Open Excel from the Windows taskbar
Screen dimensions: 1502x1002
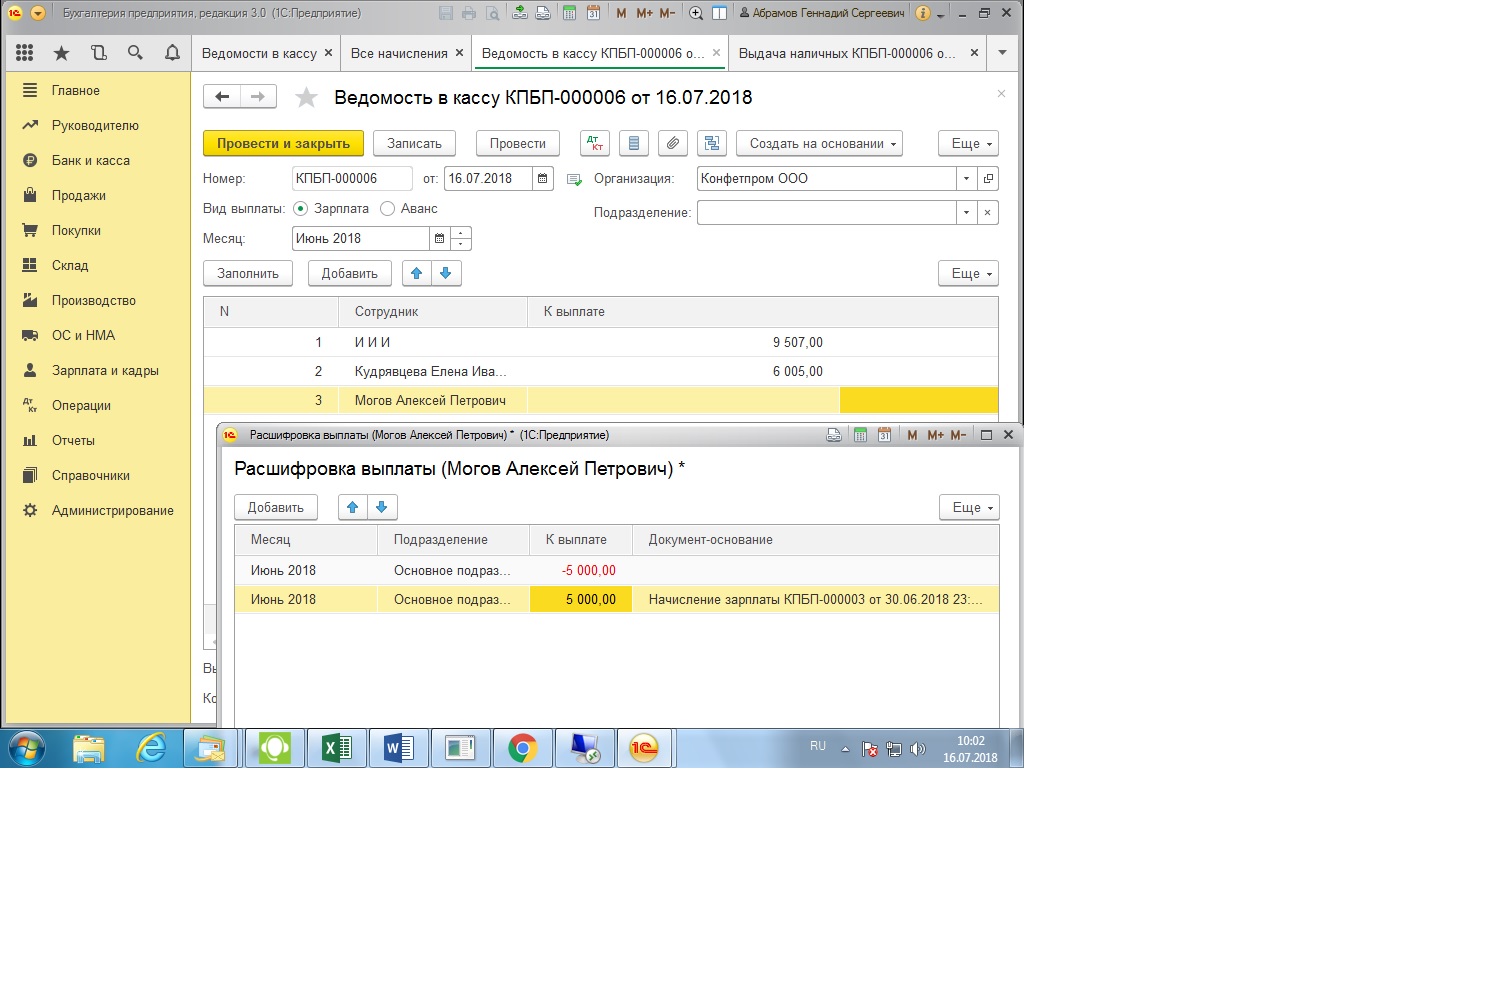tap(337, 748)
